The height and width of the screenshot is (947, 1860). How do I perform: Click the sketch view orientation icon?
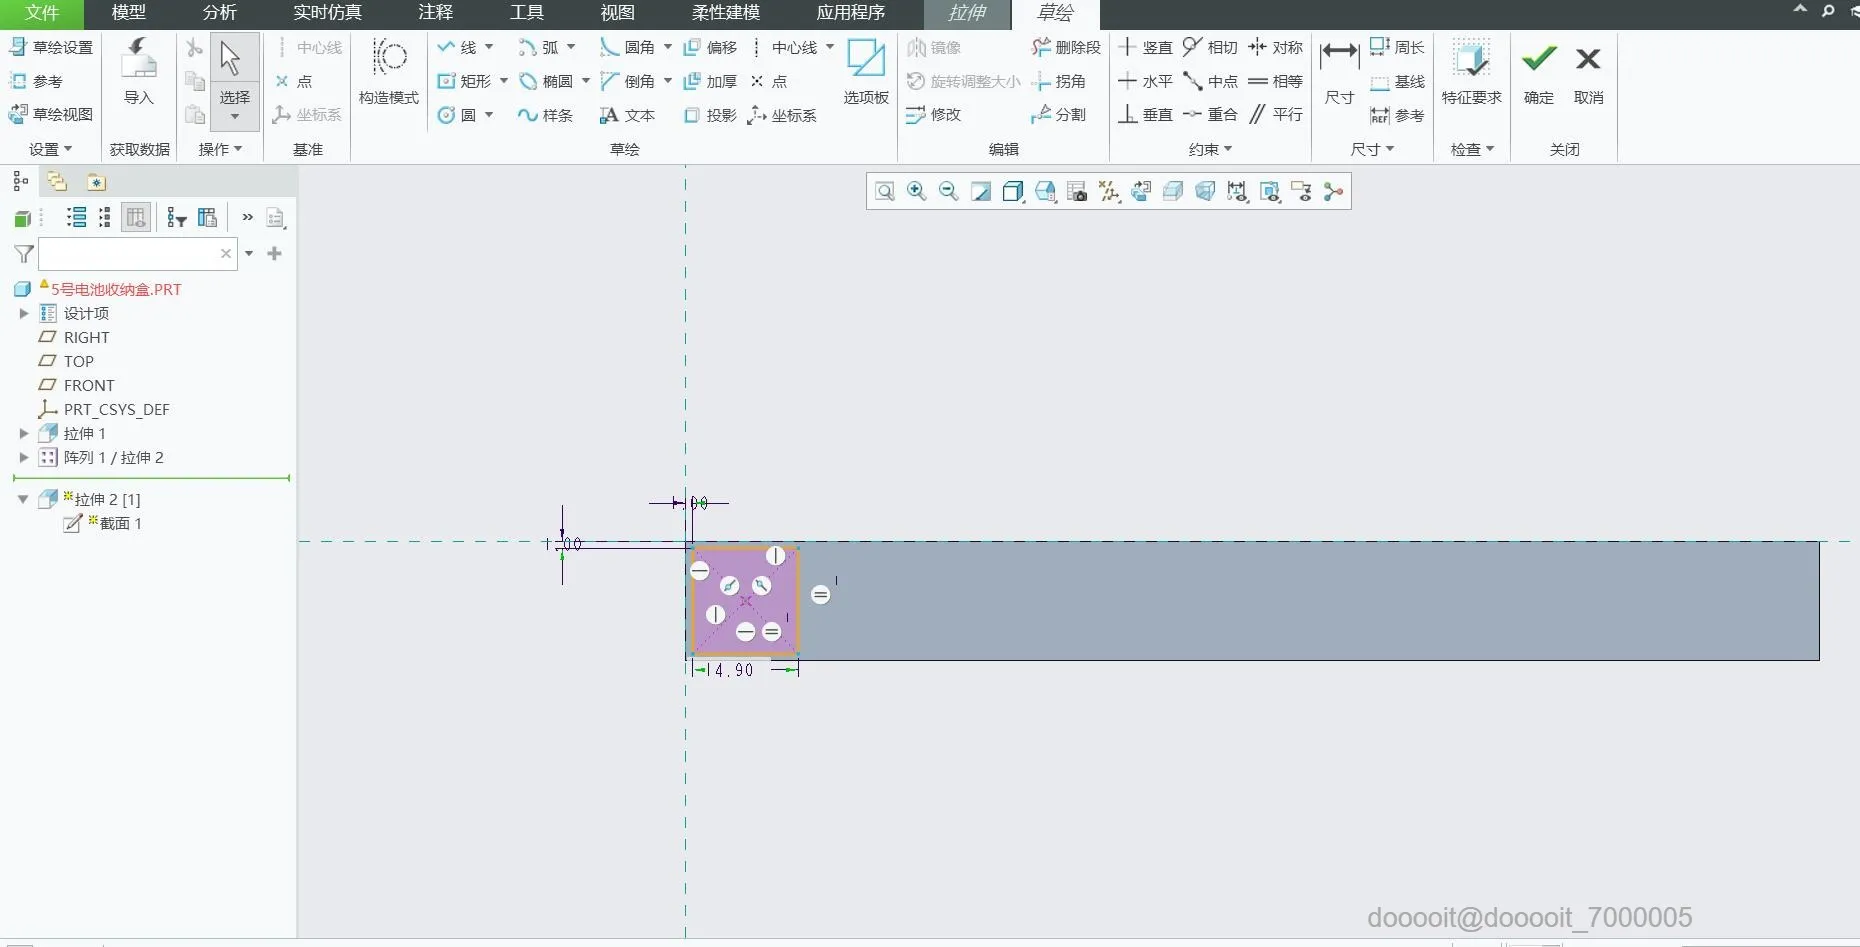pyautogui.click(x=1141, y=191)
